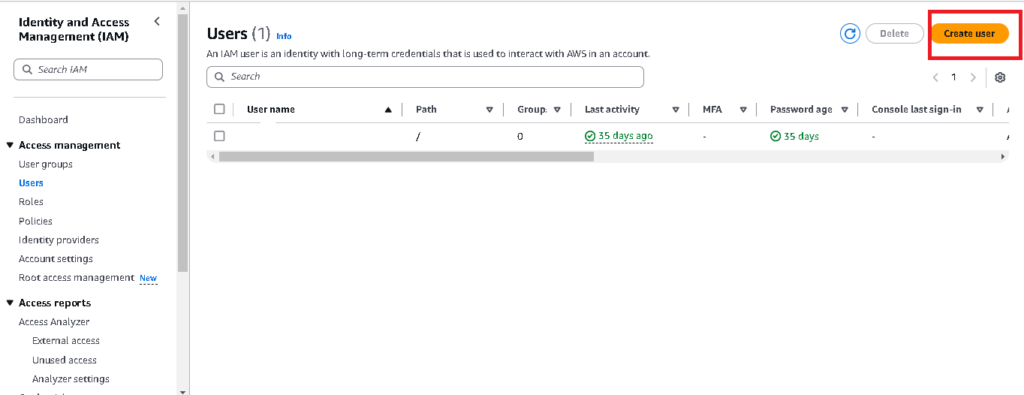
Task: Sort by Last activity column arrow
Action: (x=676, y=110)
